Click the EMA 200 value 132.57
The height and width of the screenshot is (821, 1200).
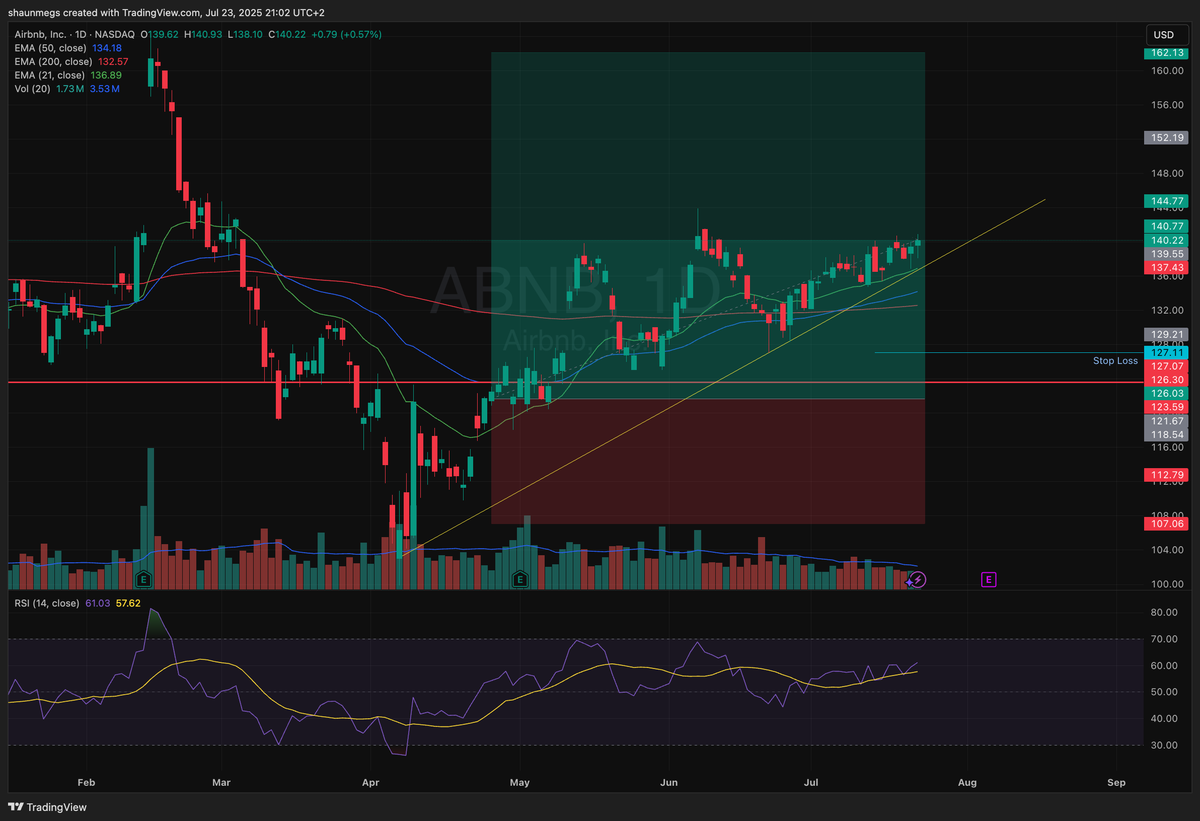click(111, 61)
